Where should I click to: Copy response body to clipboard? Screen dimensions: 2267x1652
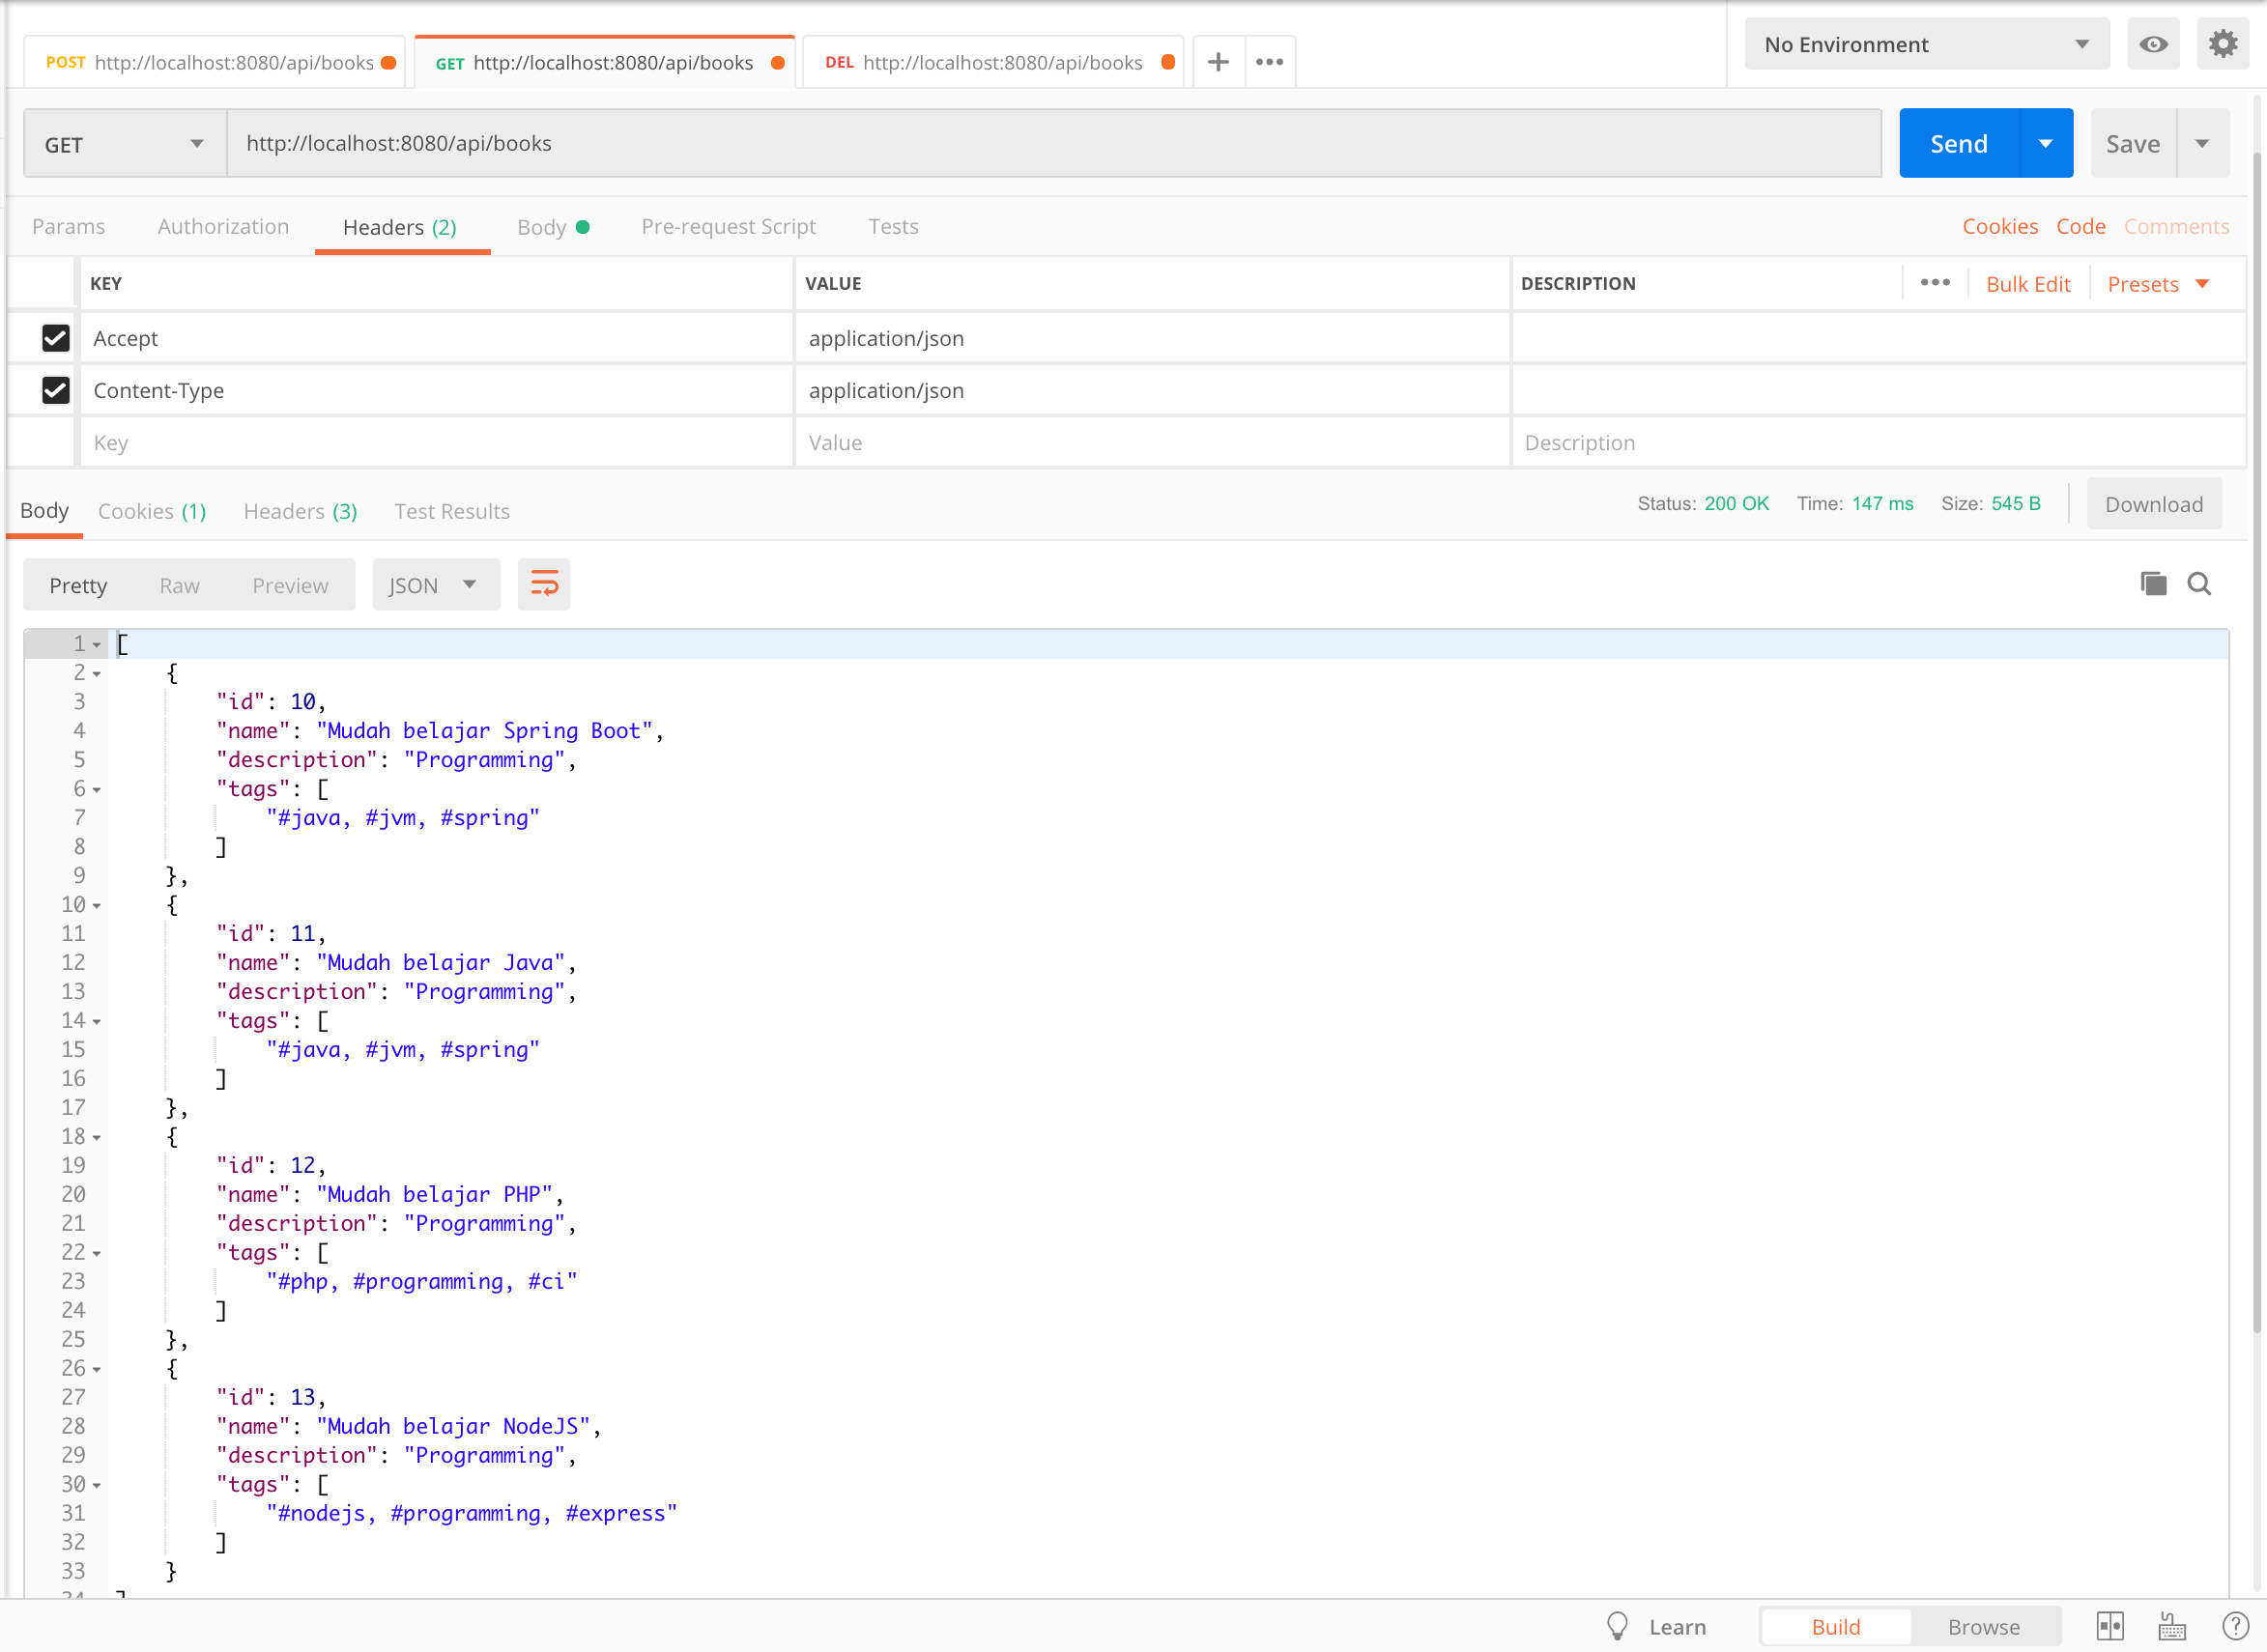tap(2153, 583)
